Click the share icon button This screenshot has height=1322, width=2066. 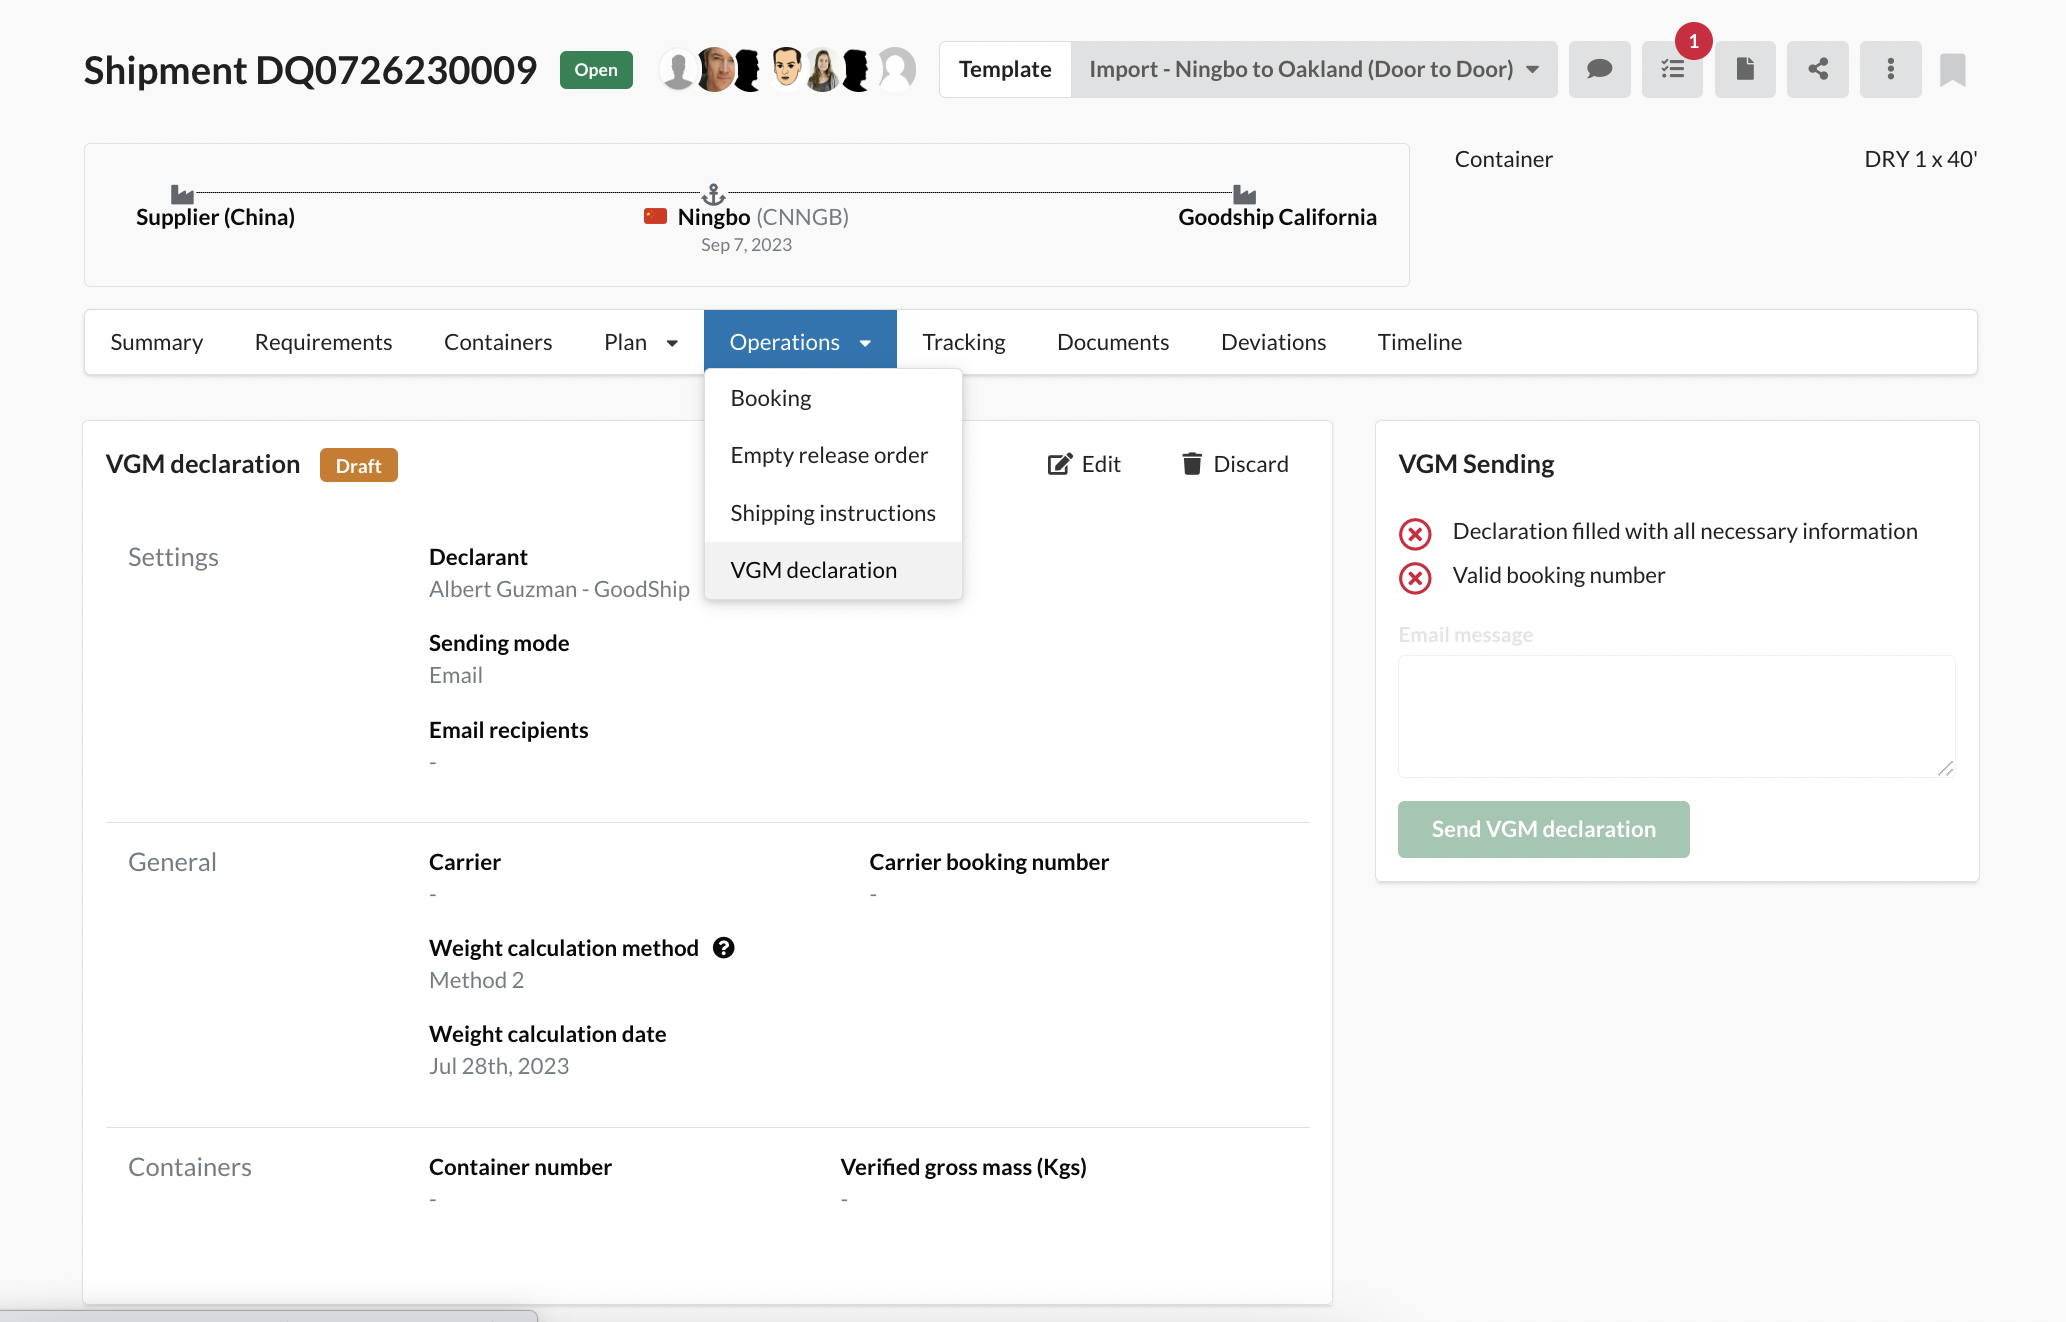tap(1818, 69)
